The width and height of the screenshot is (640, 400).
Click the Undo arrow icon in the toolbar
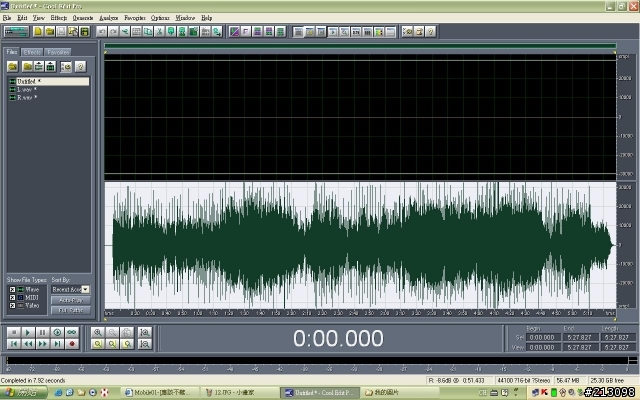102,31
